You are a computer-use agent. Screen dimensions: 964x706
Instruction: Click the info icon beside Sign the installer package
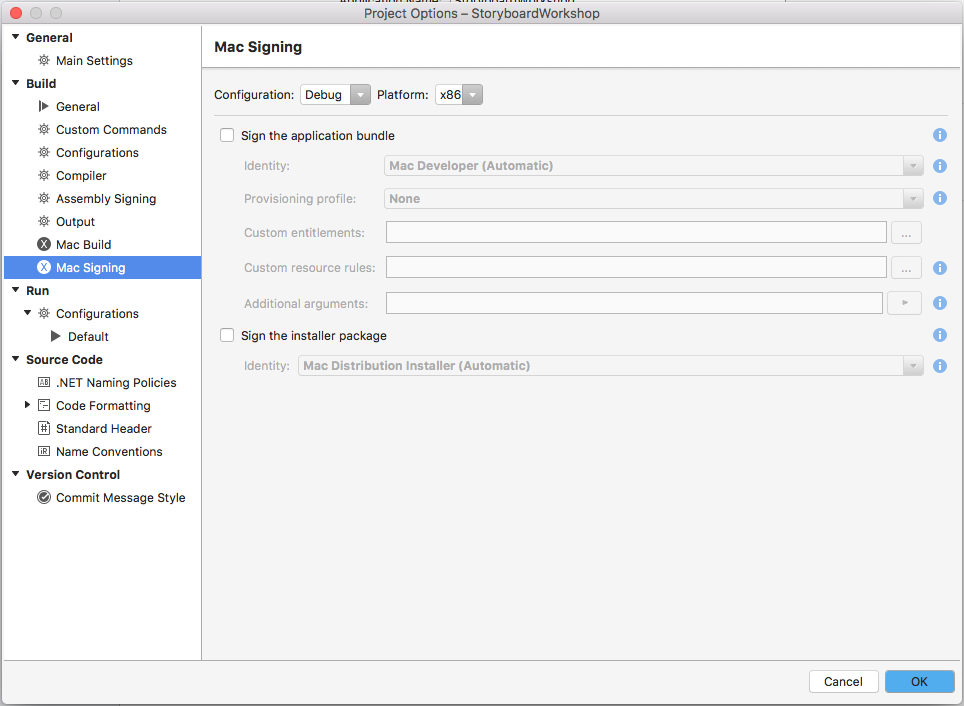(x=940, y=336)
